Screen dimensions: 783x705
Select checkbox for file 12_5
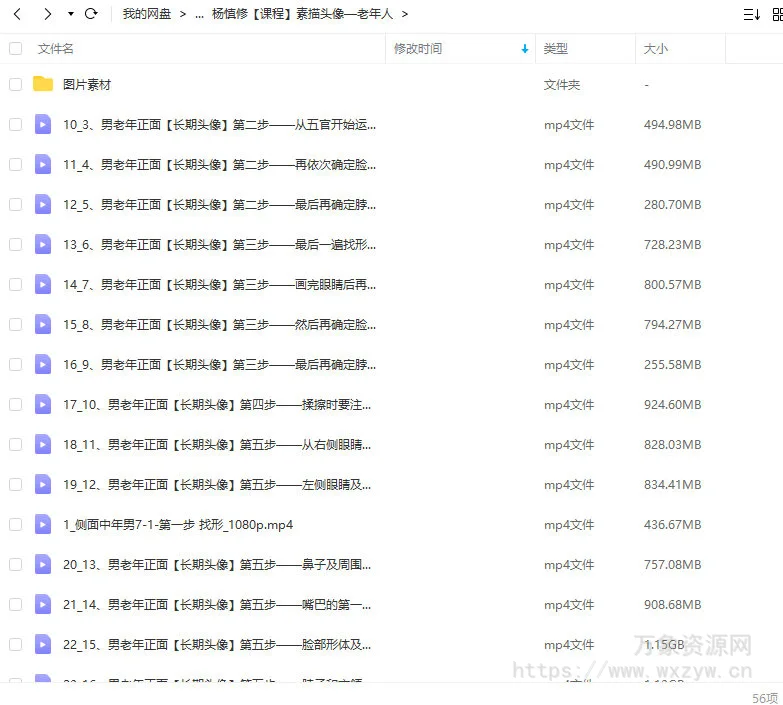(15, 204)
